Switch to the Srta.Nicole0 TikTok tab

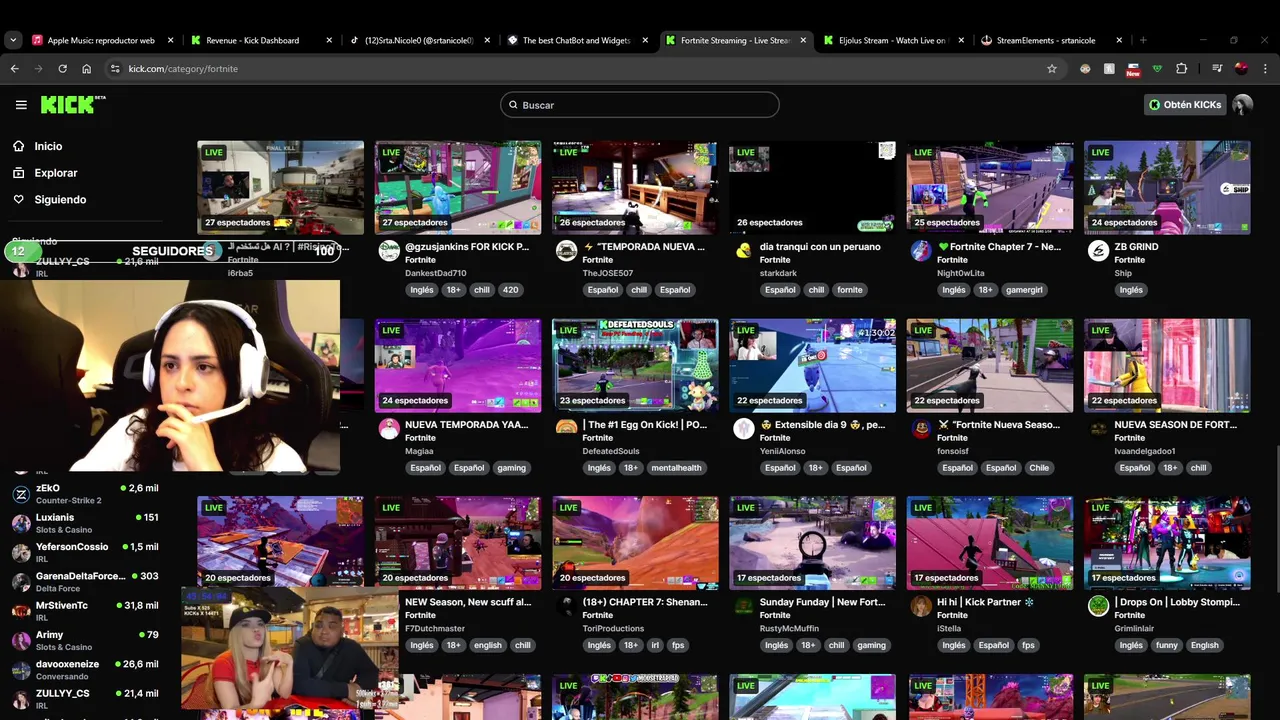419,40
